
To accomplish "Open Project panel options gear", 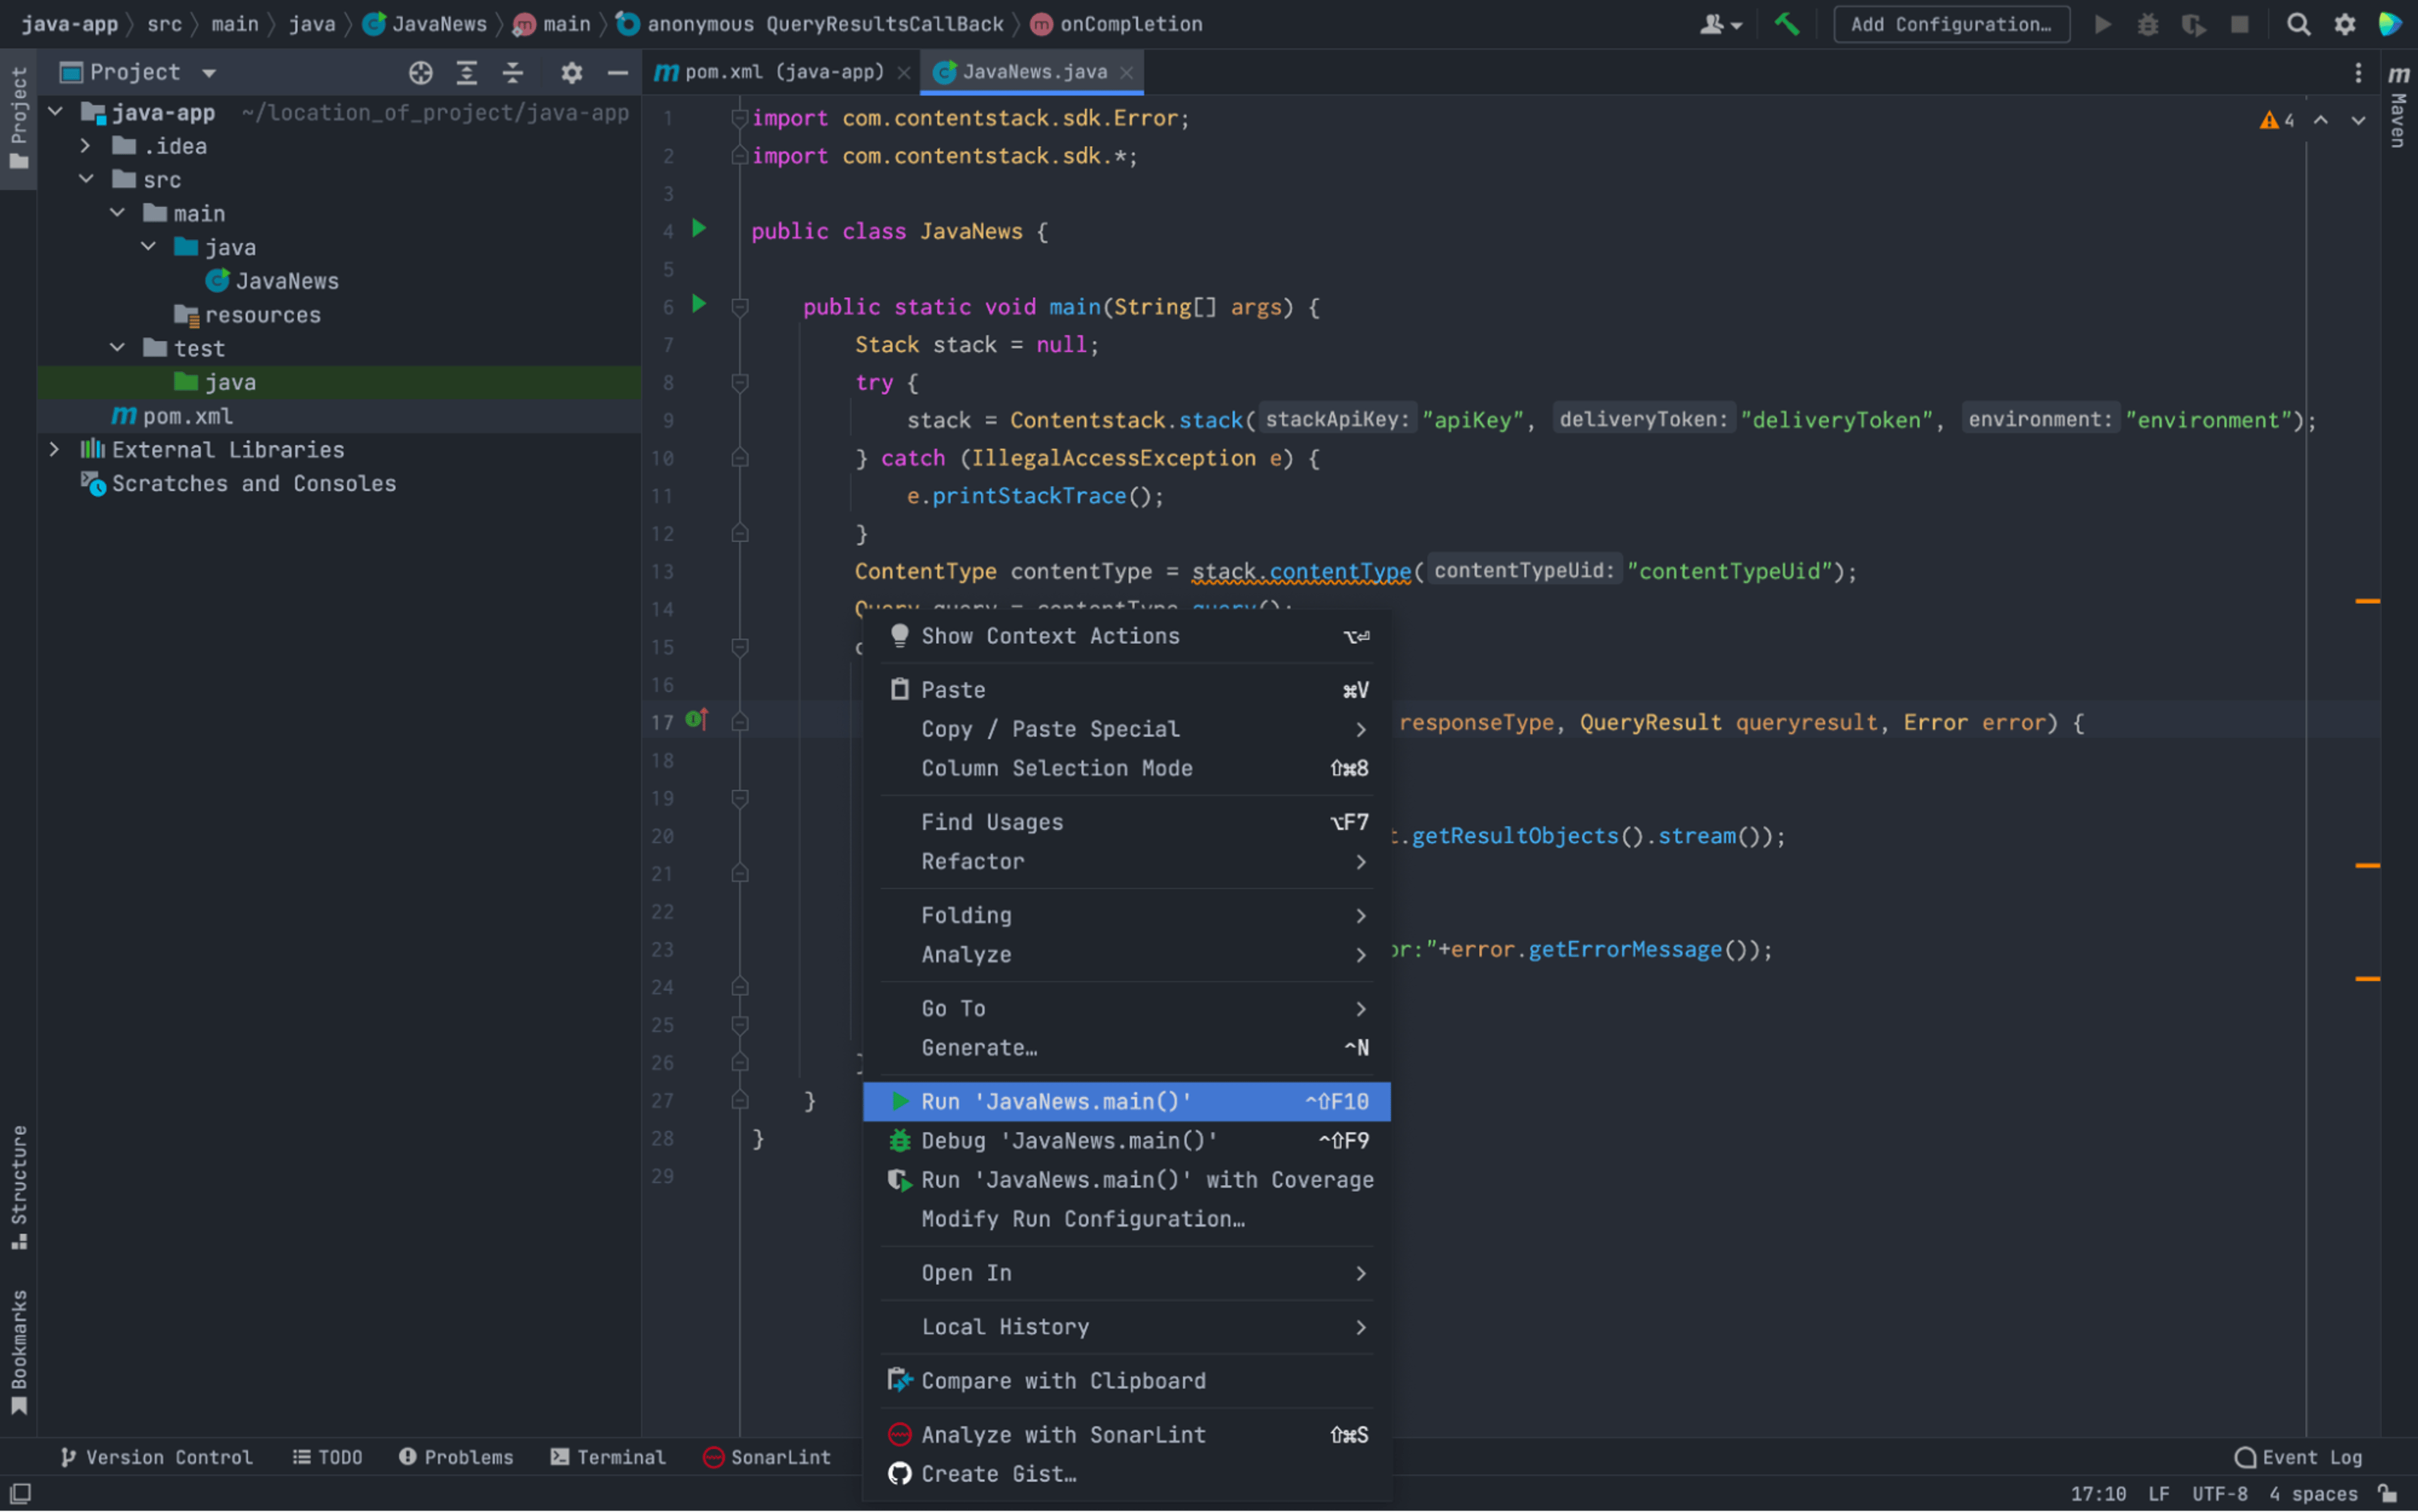I will coord(571,72).
